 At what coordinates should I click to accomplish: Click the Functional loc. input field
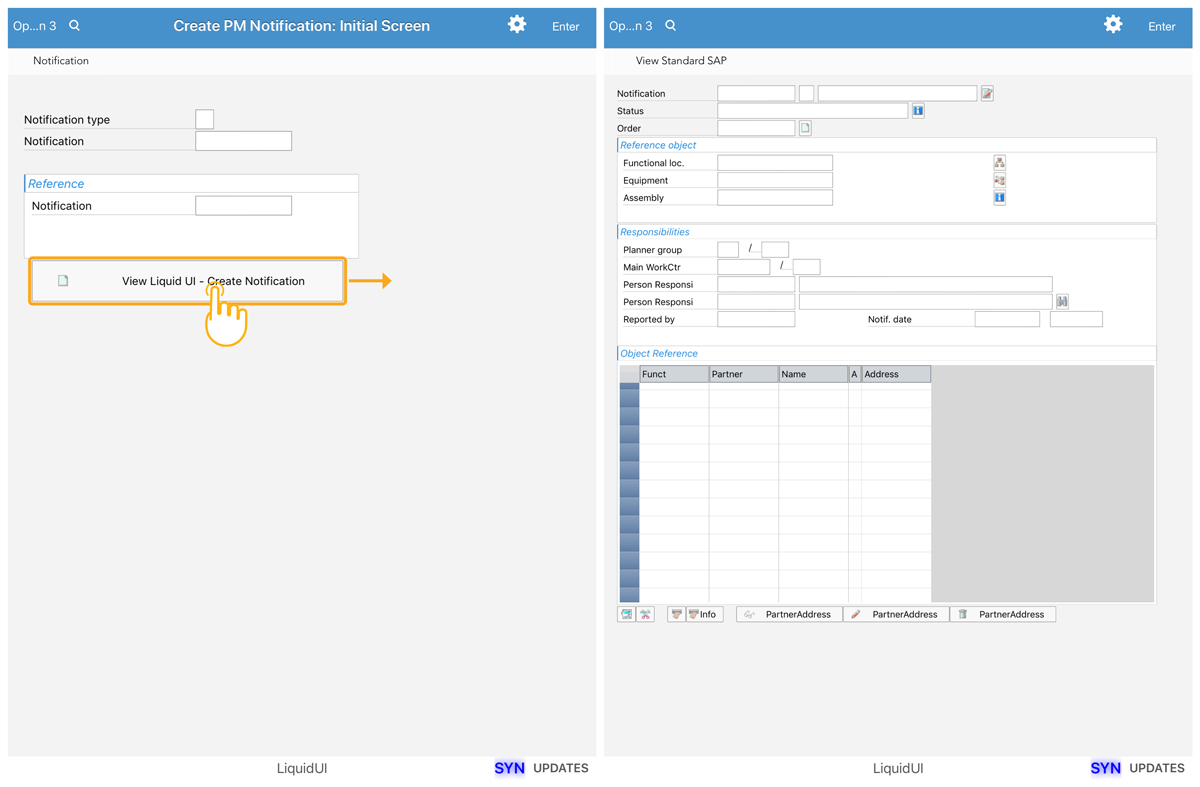point(775,163)
